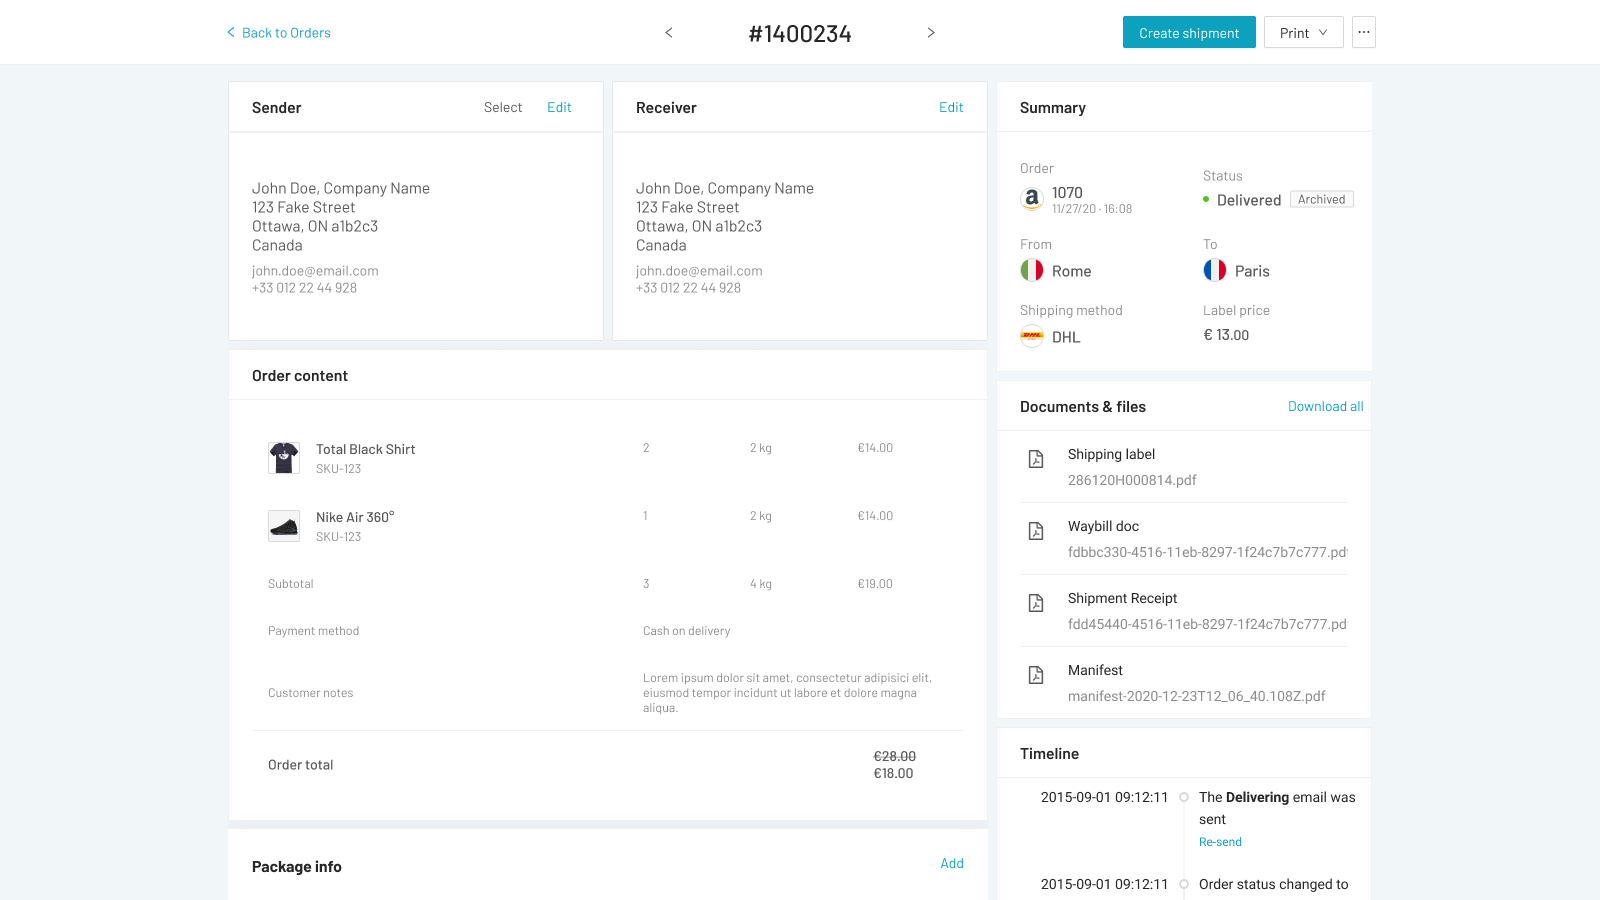The width and height of the screenshot is (1600, 900).
Task: Click the Total Black Shirt thumbnail
Action: pyautogui.click(x=284, y=458)
